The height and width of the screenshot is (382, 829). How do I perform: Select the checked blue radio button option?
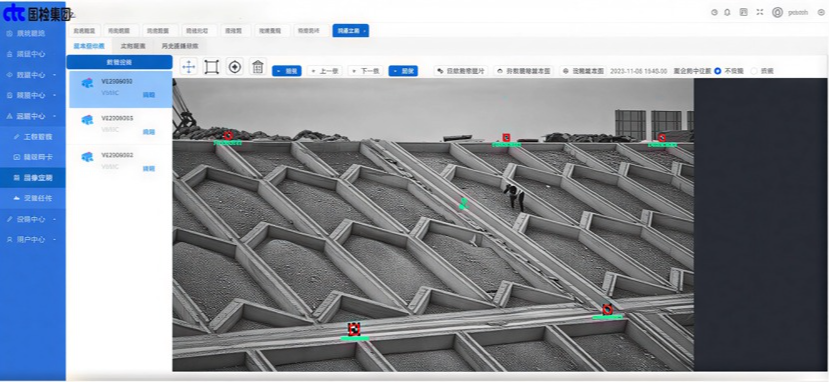pyautogui.click(x=717, y=71)
